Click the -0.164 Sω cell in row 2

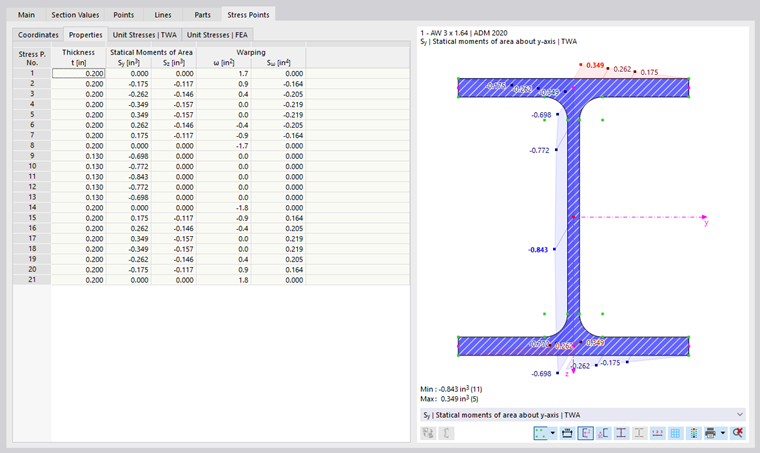tap(278, 84)
